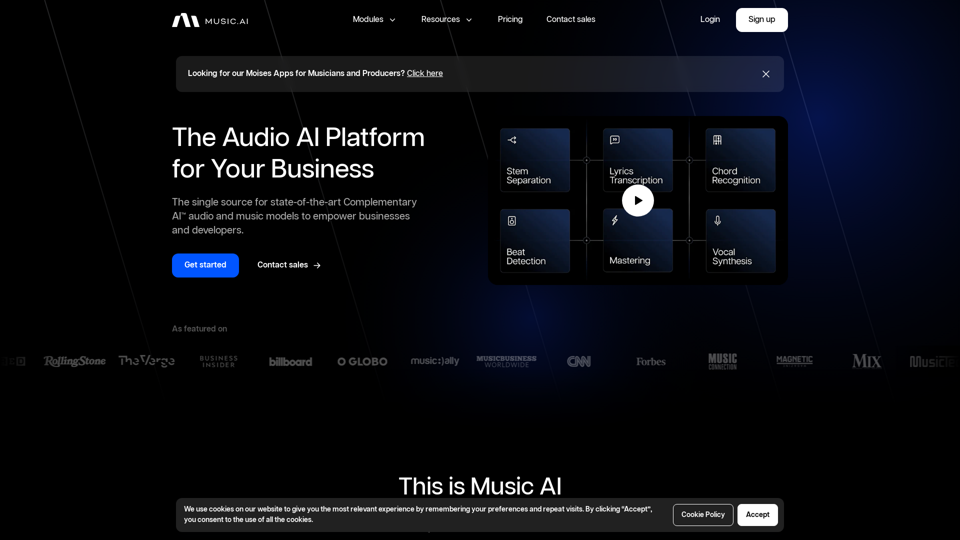Open the Cookie Policy
The height and width of the screenshot is (540, 960).
tap(703, 515)
